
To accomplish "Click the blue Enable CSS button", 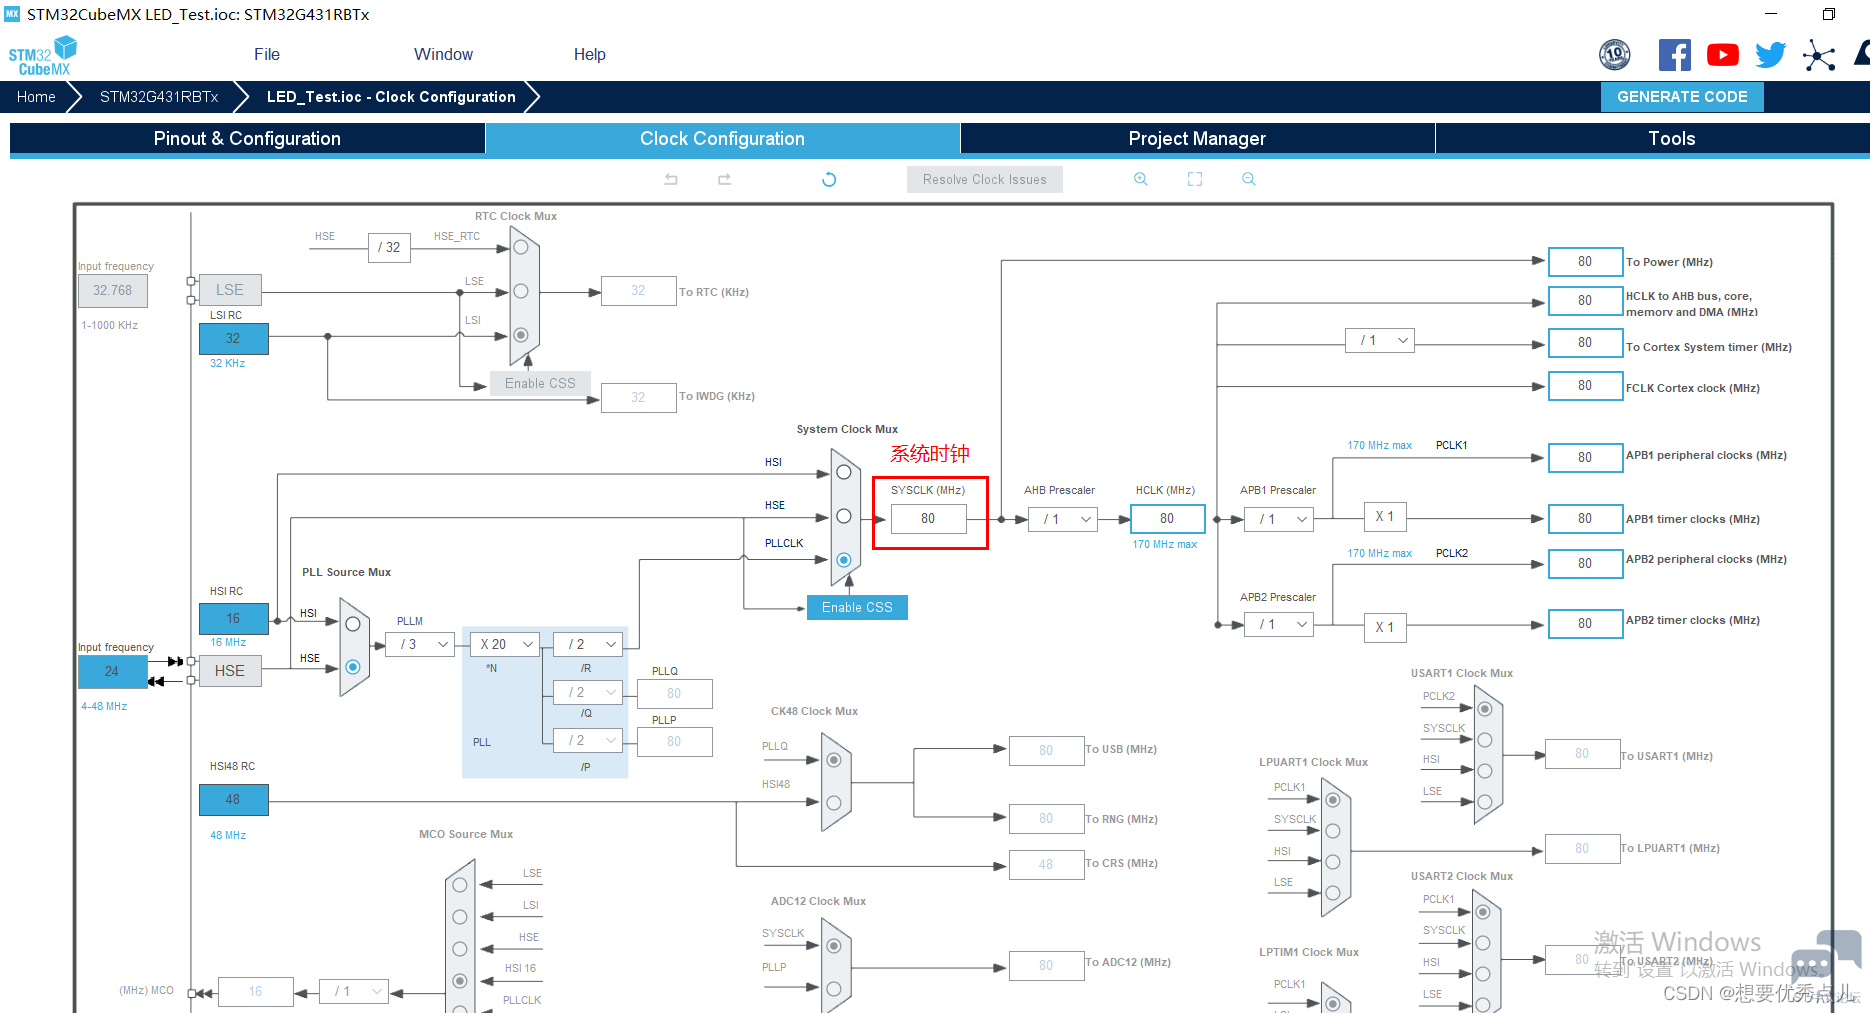I will (x=857, y=608).
